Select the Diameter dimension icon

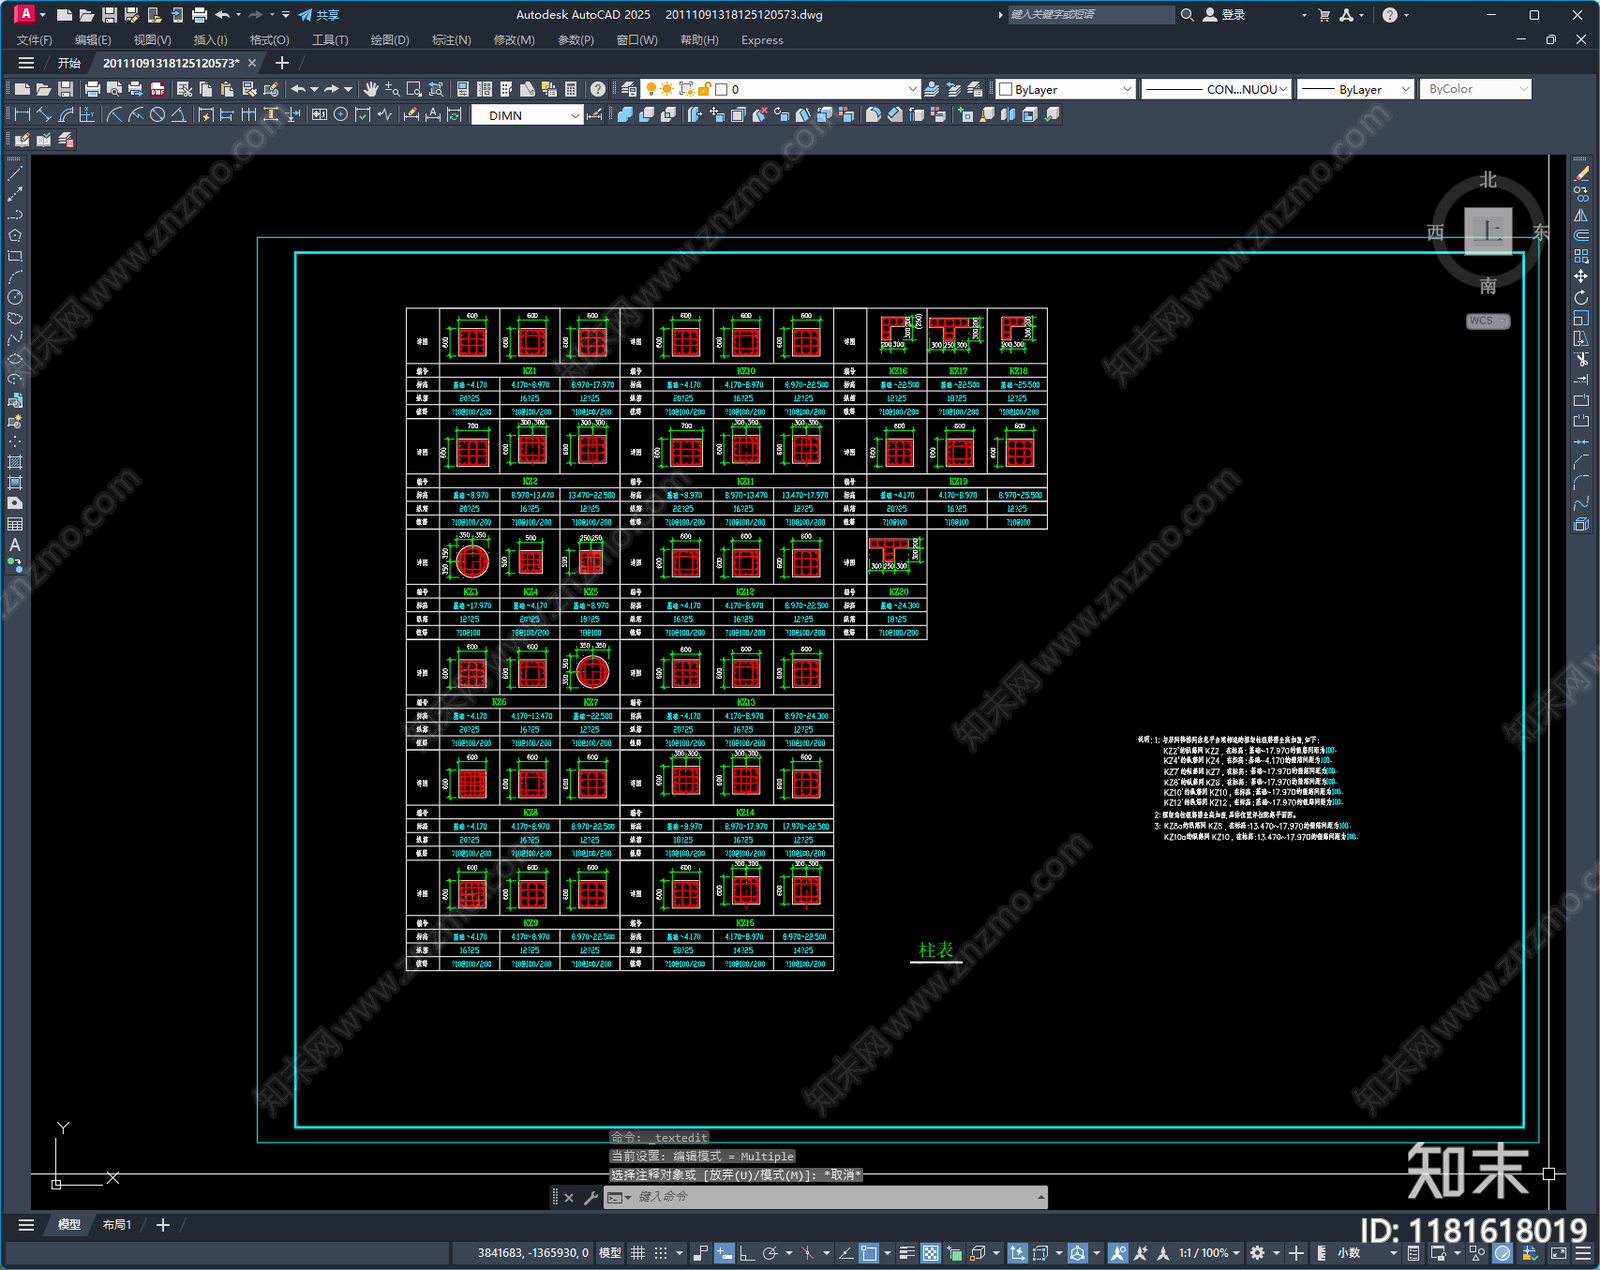[x=157, y=115]
